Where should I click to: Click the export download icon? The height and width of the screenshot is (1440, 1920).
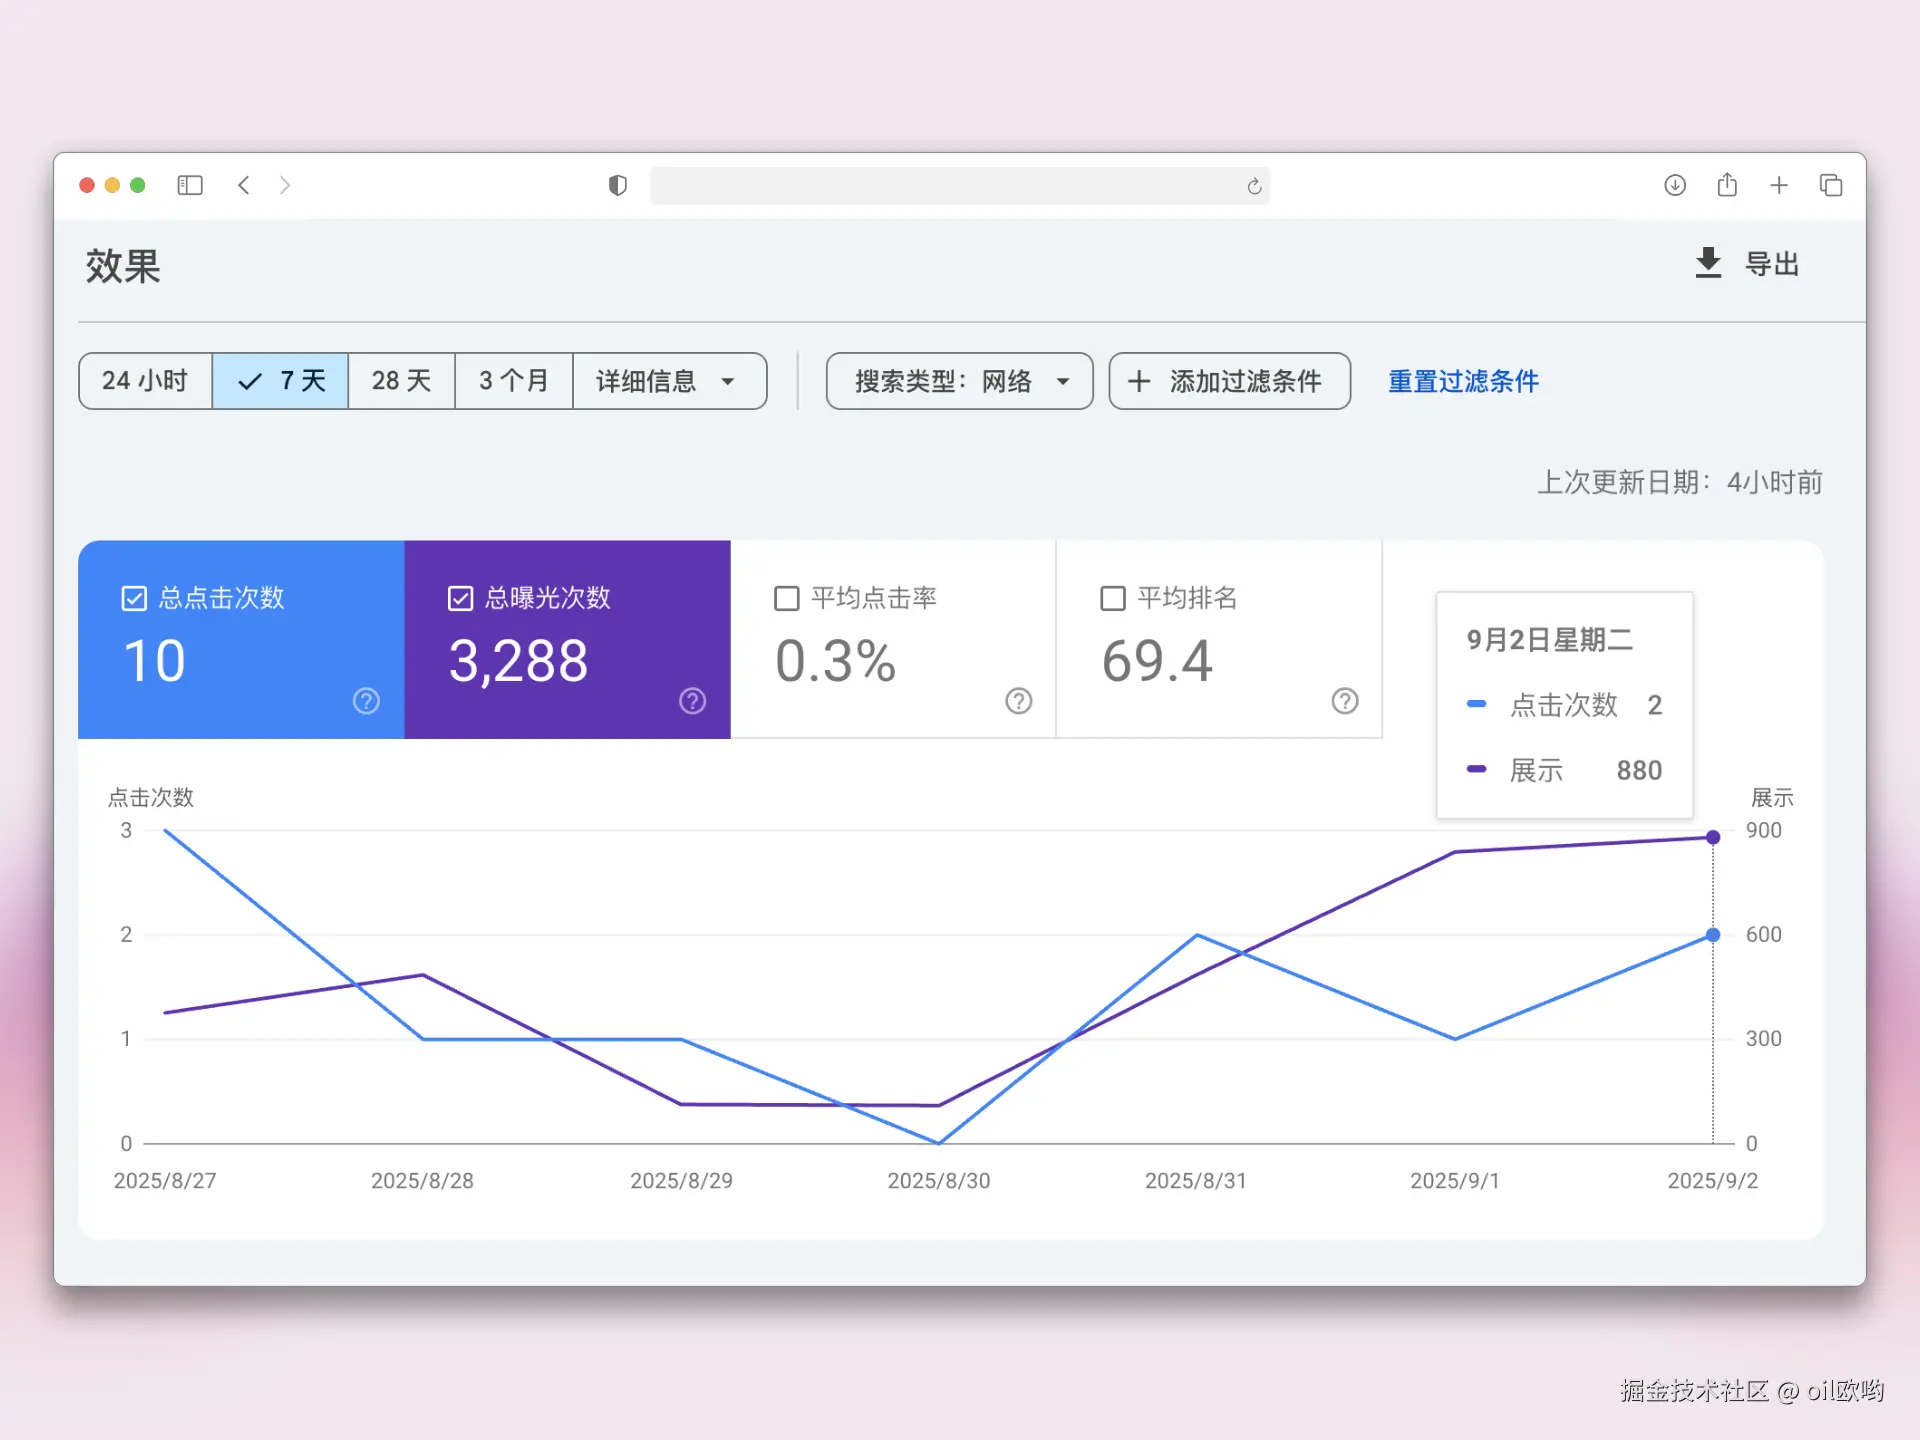[1708, 263]
